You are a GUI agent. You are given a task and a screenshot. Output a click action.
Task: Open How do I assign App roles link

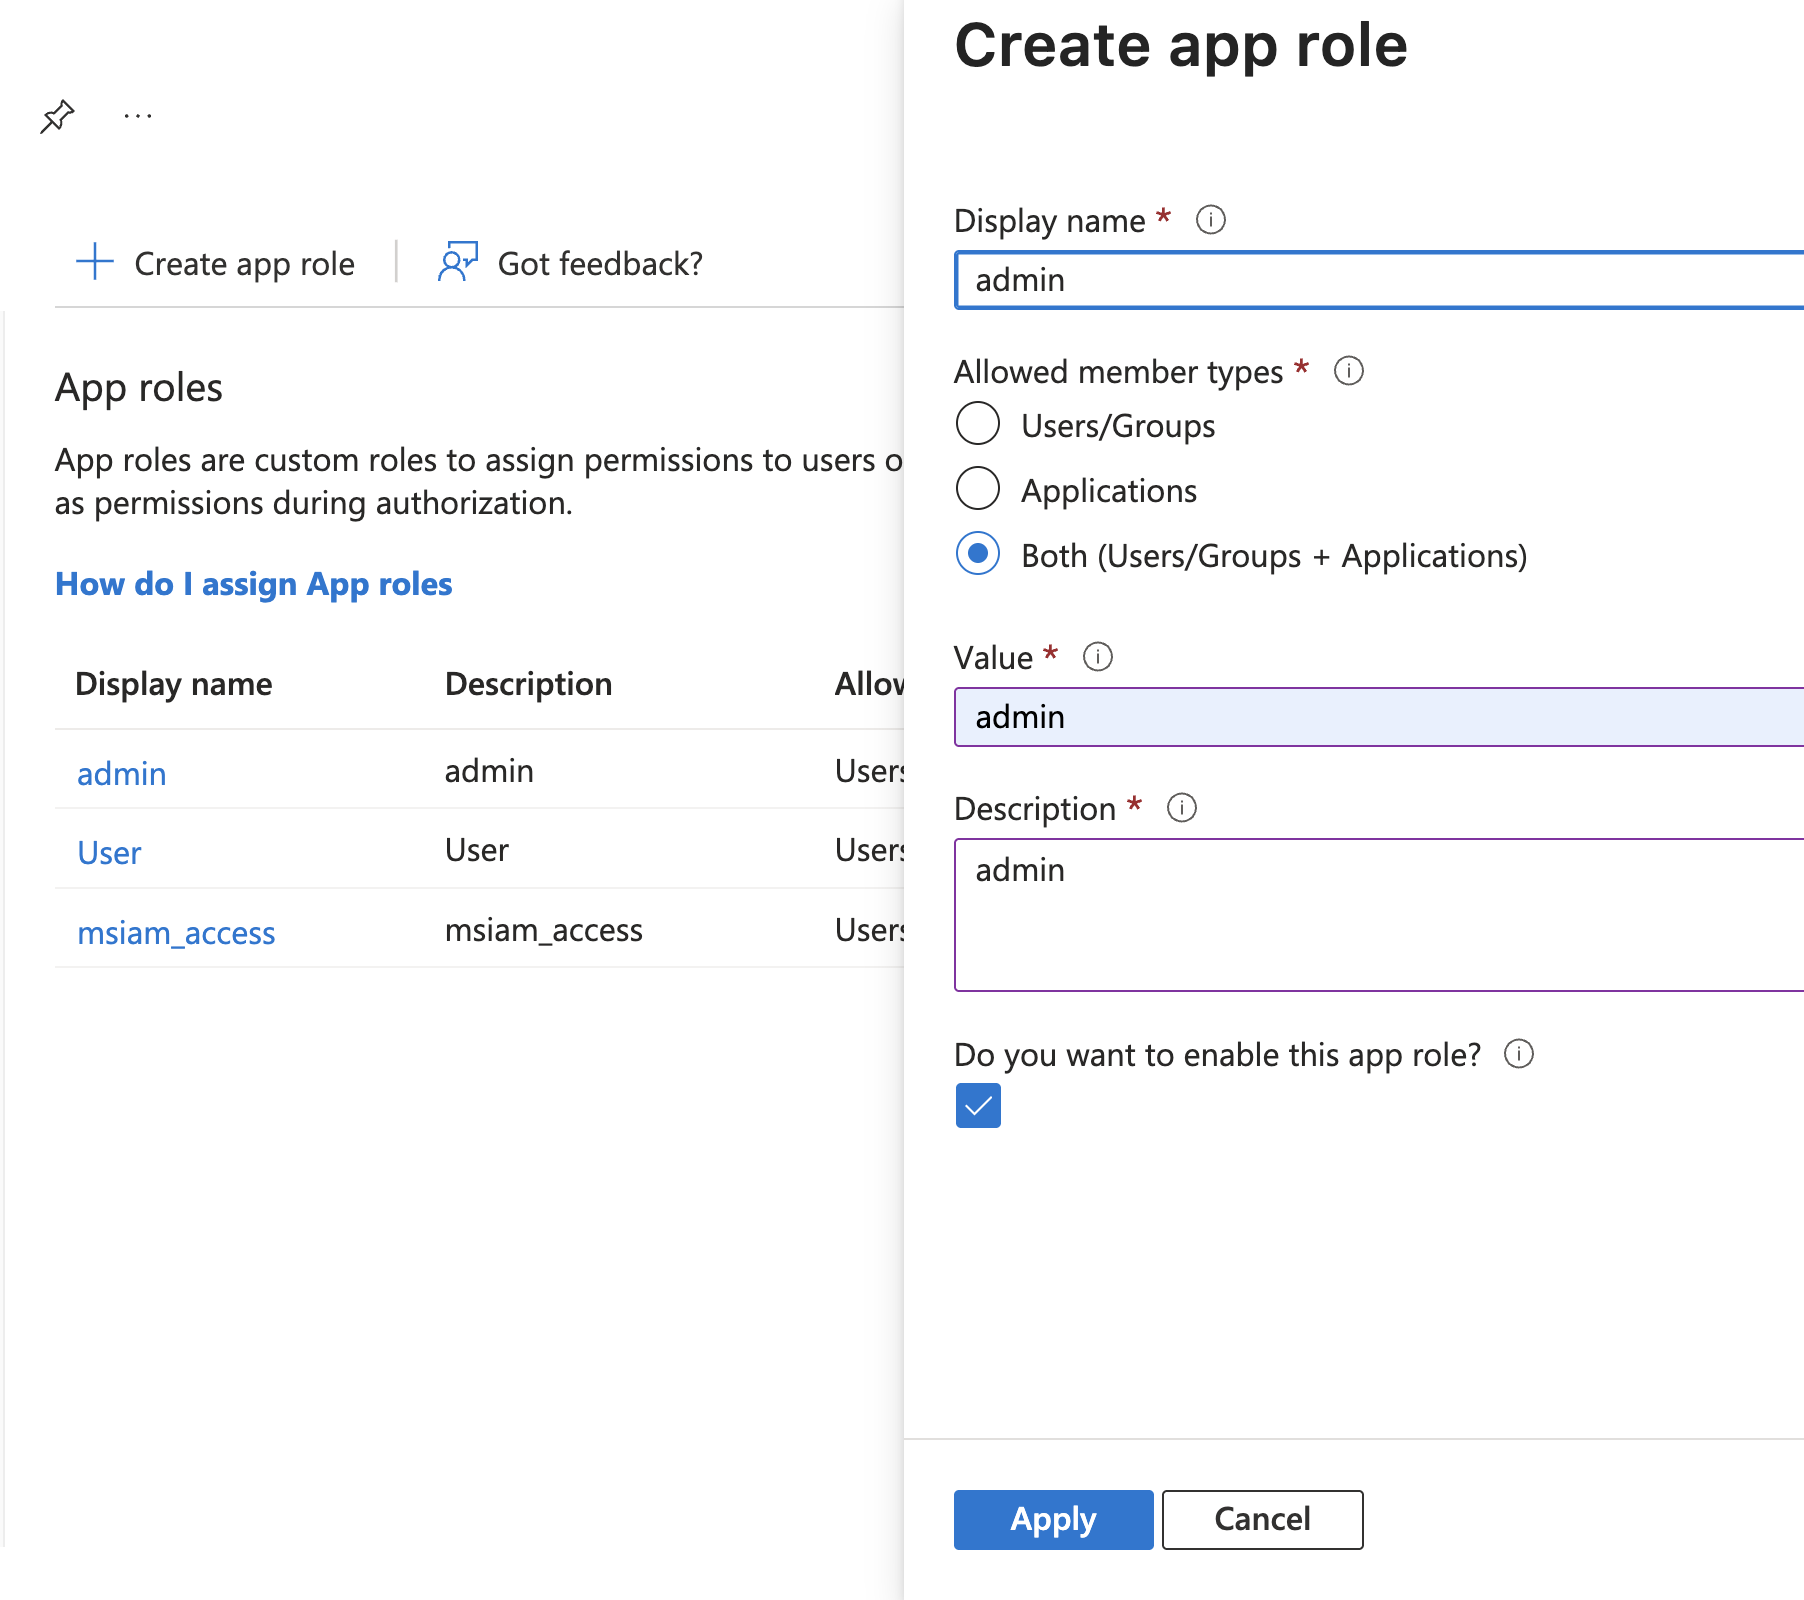coord(254,584)
